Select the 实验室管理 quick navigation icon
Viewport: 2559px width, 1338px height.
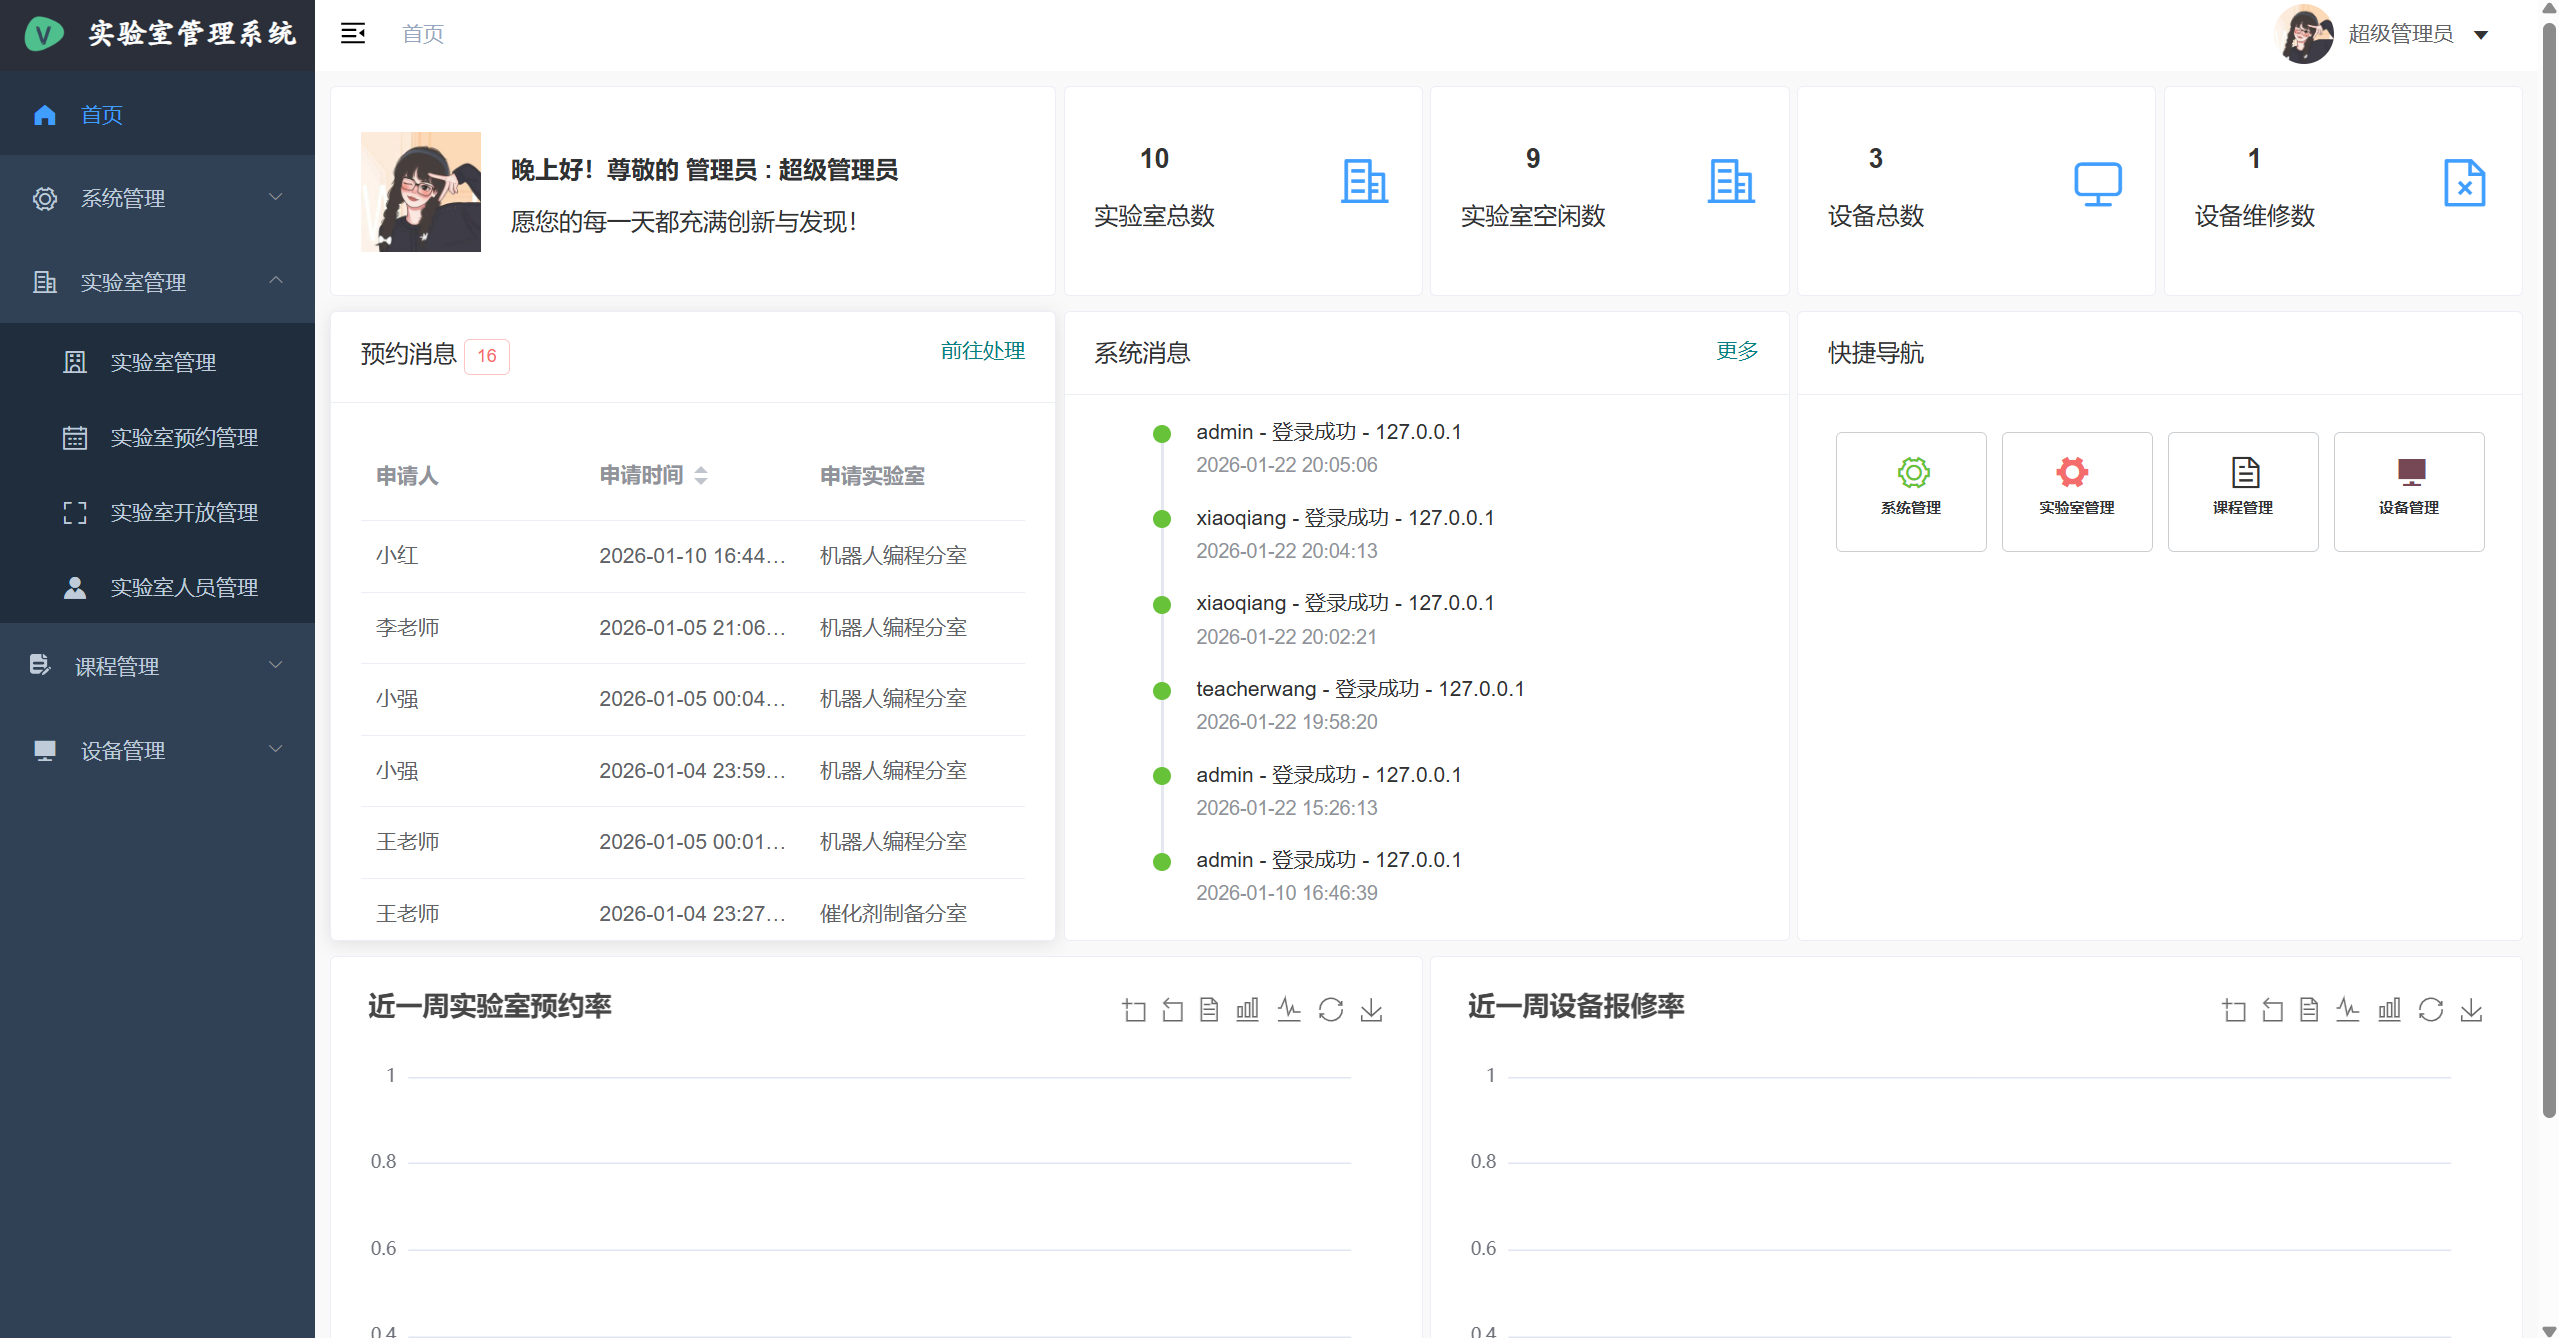(x=2076, y=490)
